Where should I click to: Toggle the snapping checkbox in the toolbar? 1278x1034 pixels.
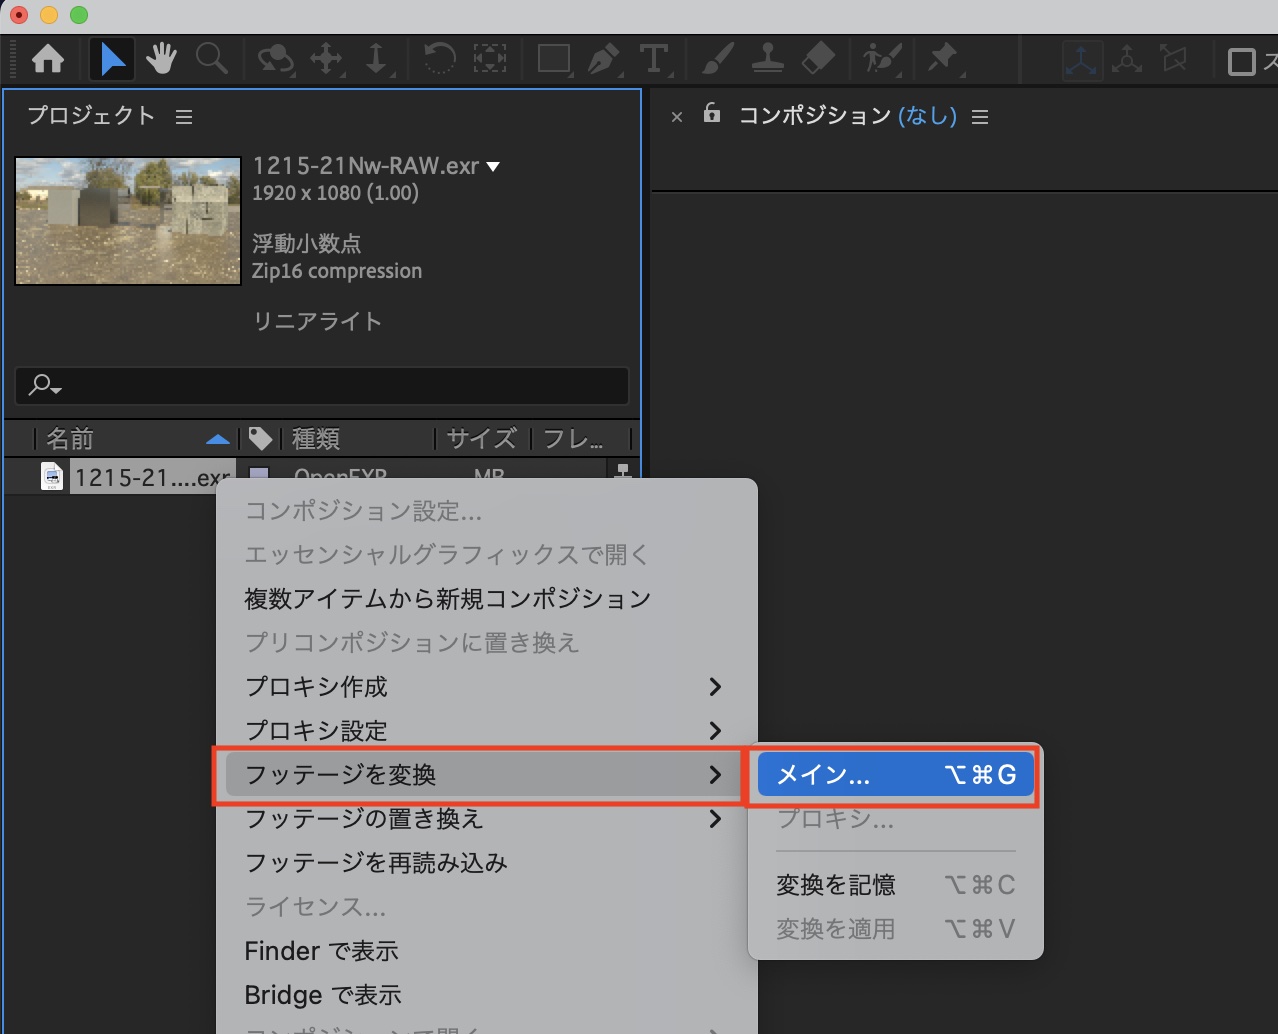(1241, 62)
